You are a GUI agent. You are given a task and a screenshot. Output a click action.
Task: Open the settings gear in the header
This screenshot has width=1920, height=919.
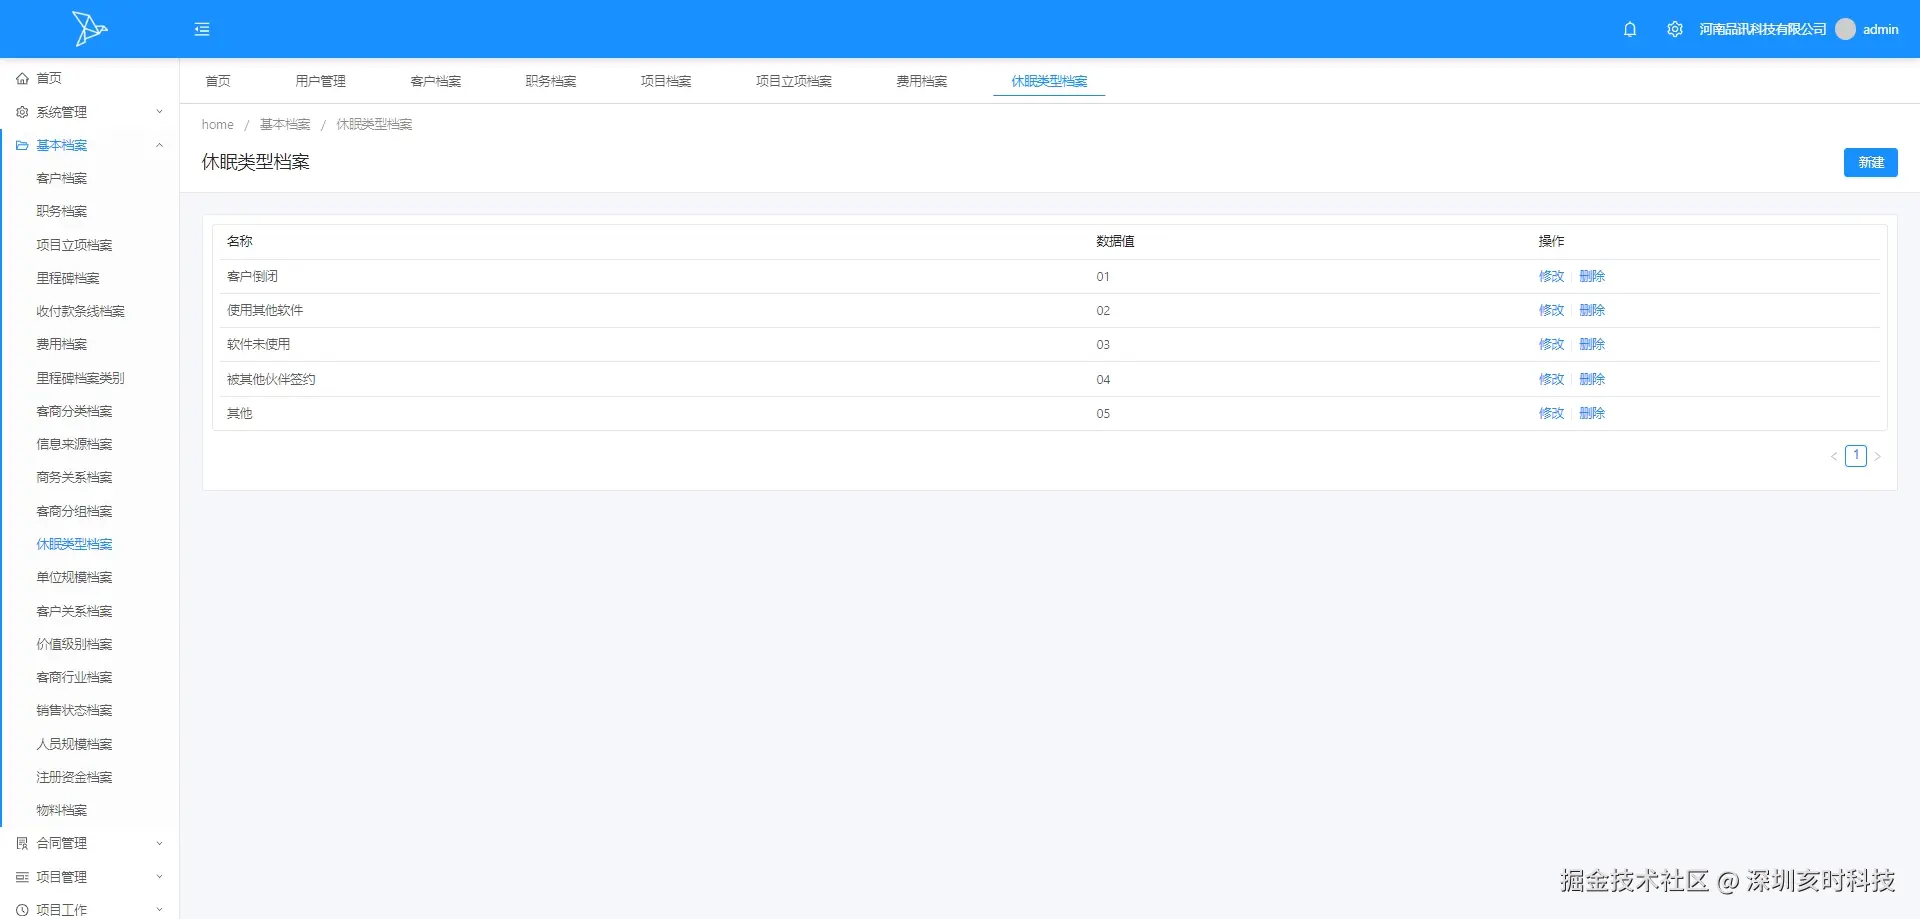pyautogui.click(x=1675, y=29)
